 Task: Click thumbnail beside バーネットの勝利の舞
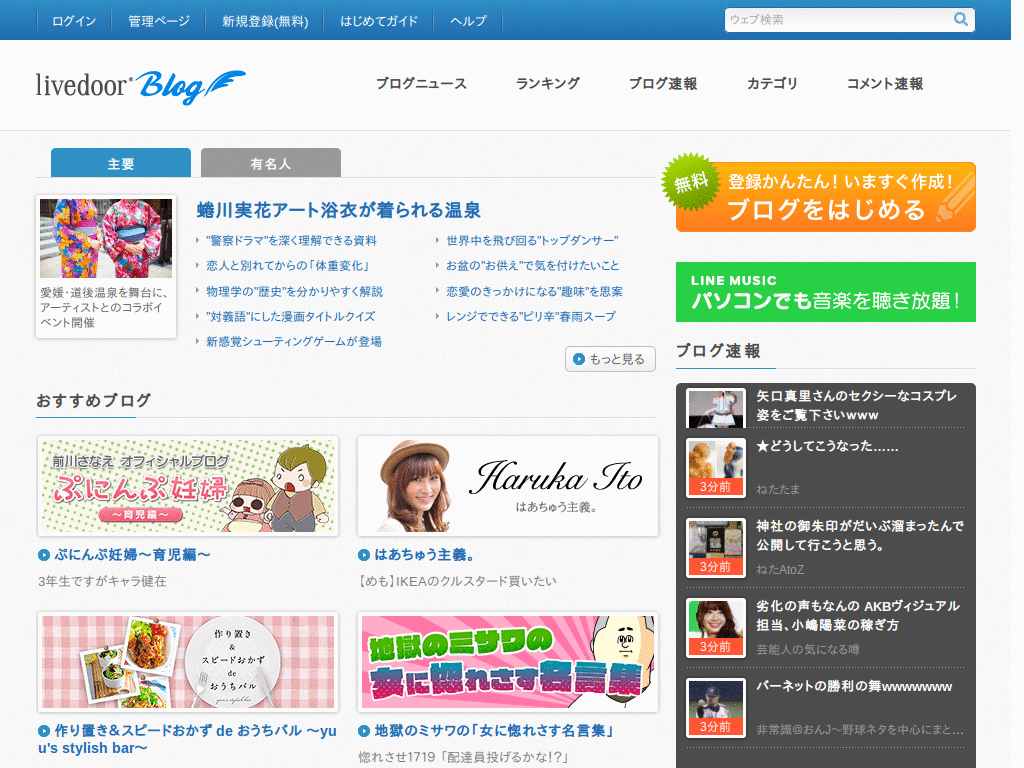716,708
